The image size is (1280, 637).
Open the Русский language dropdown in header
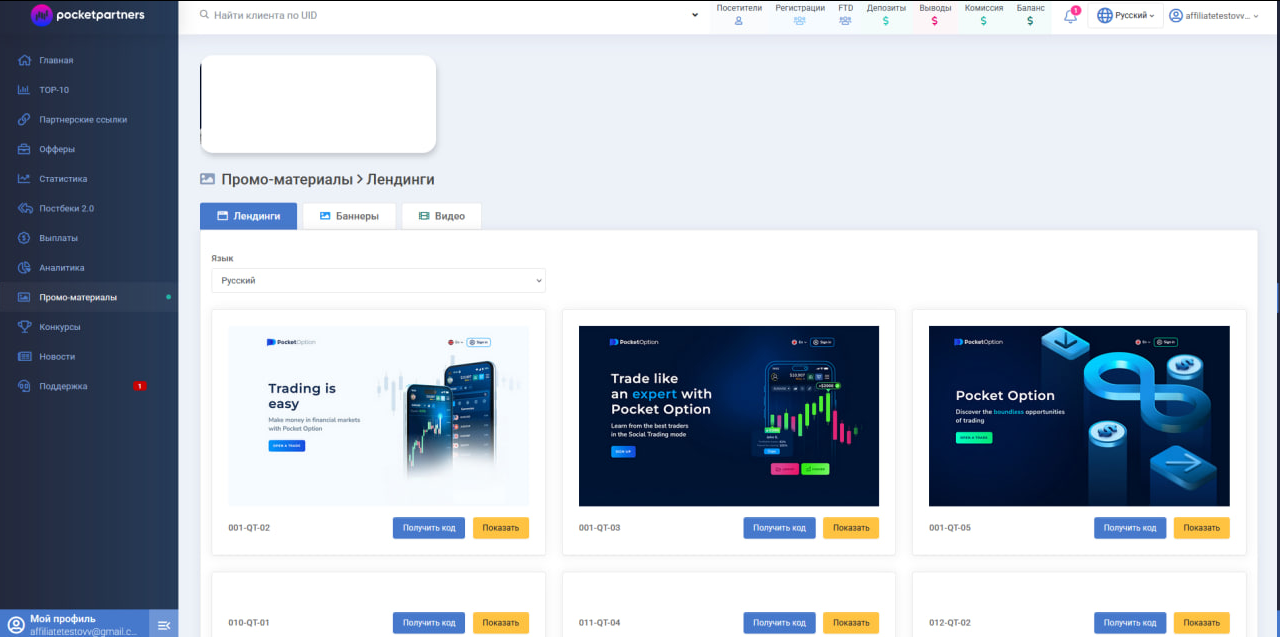[1125, 16]
